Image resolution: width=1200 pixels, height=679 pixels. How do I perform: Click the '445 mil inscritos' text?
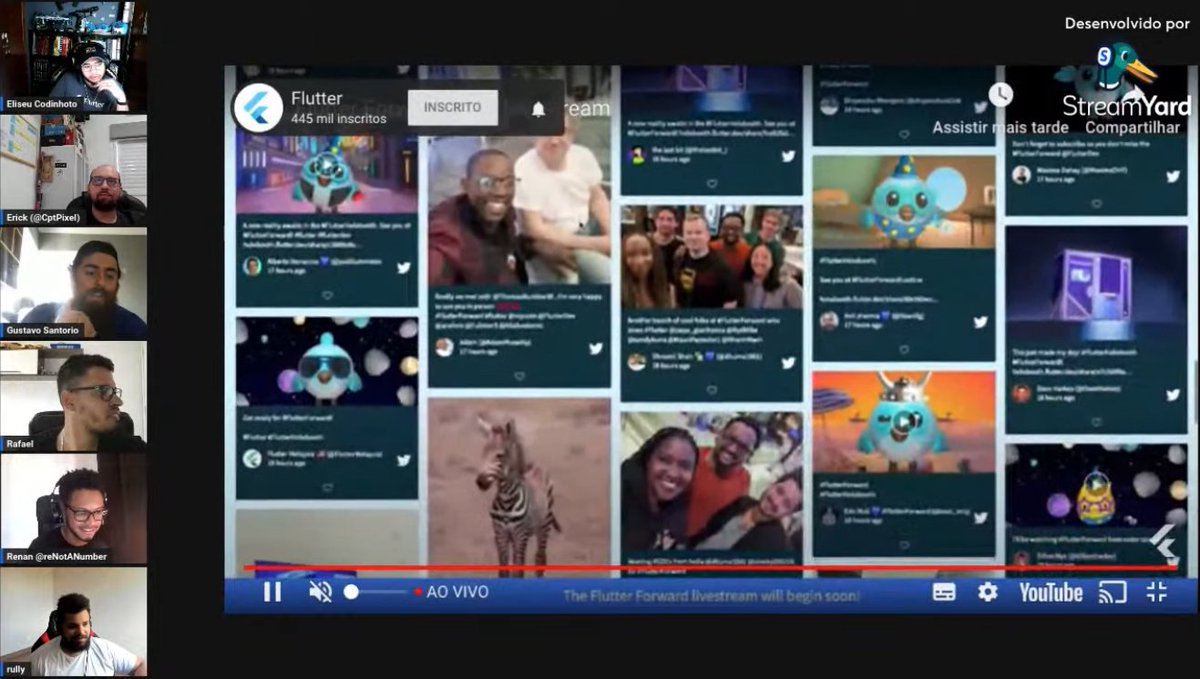click(x=339, y=118)
